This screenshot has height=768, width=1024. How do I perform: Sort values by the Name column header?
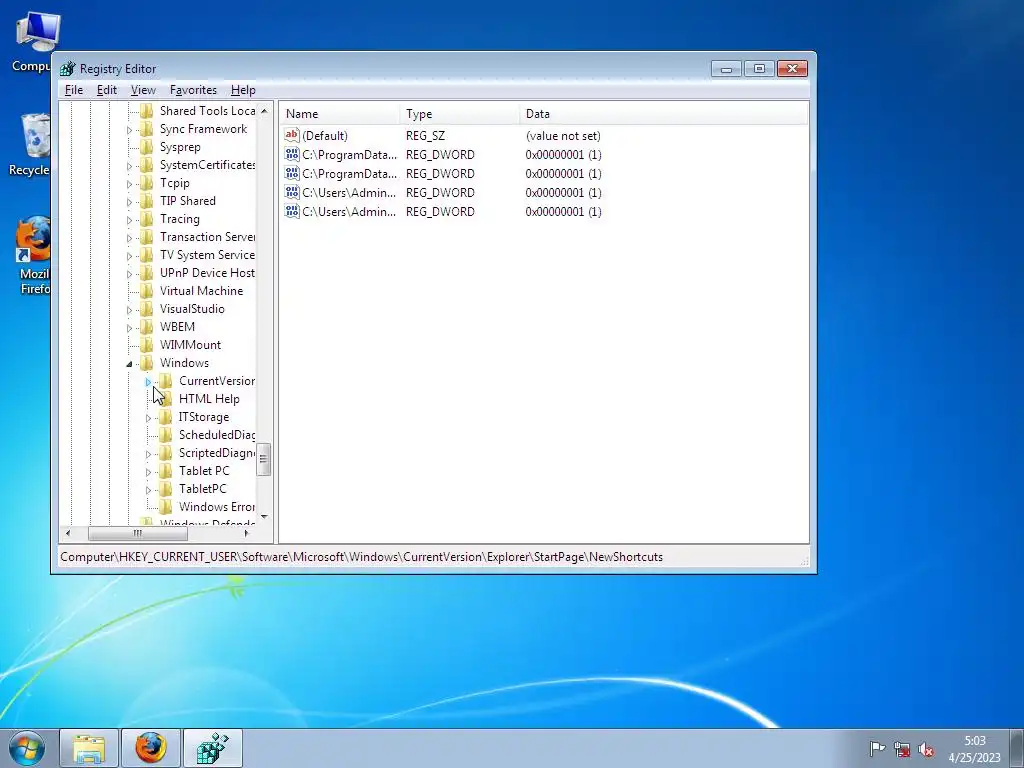(x=340, y=114)
